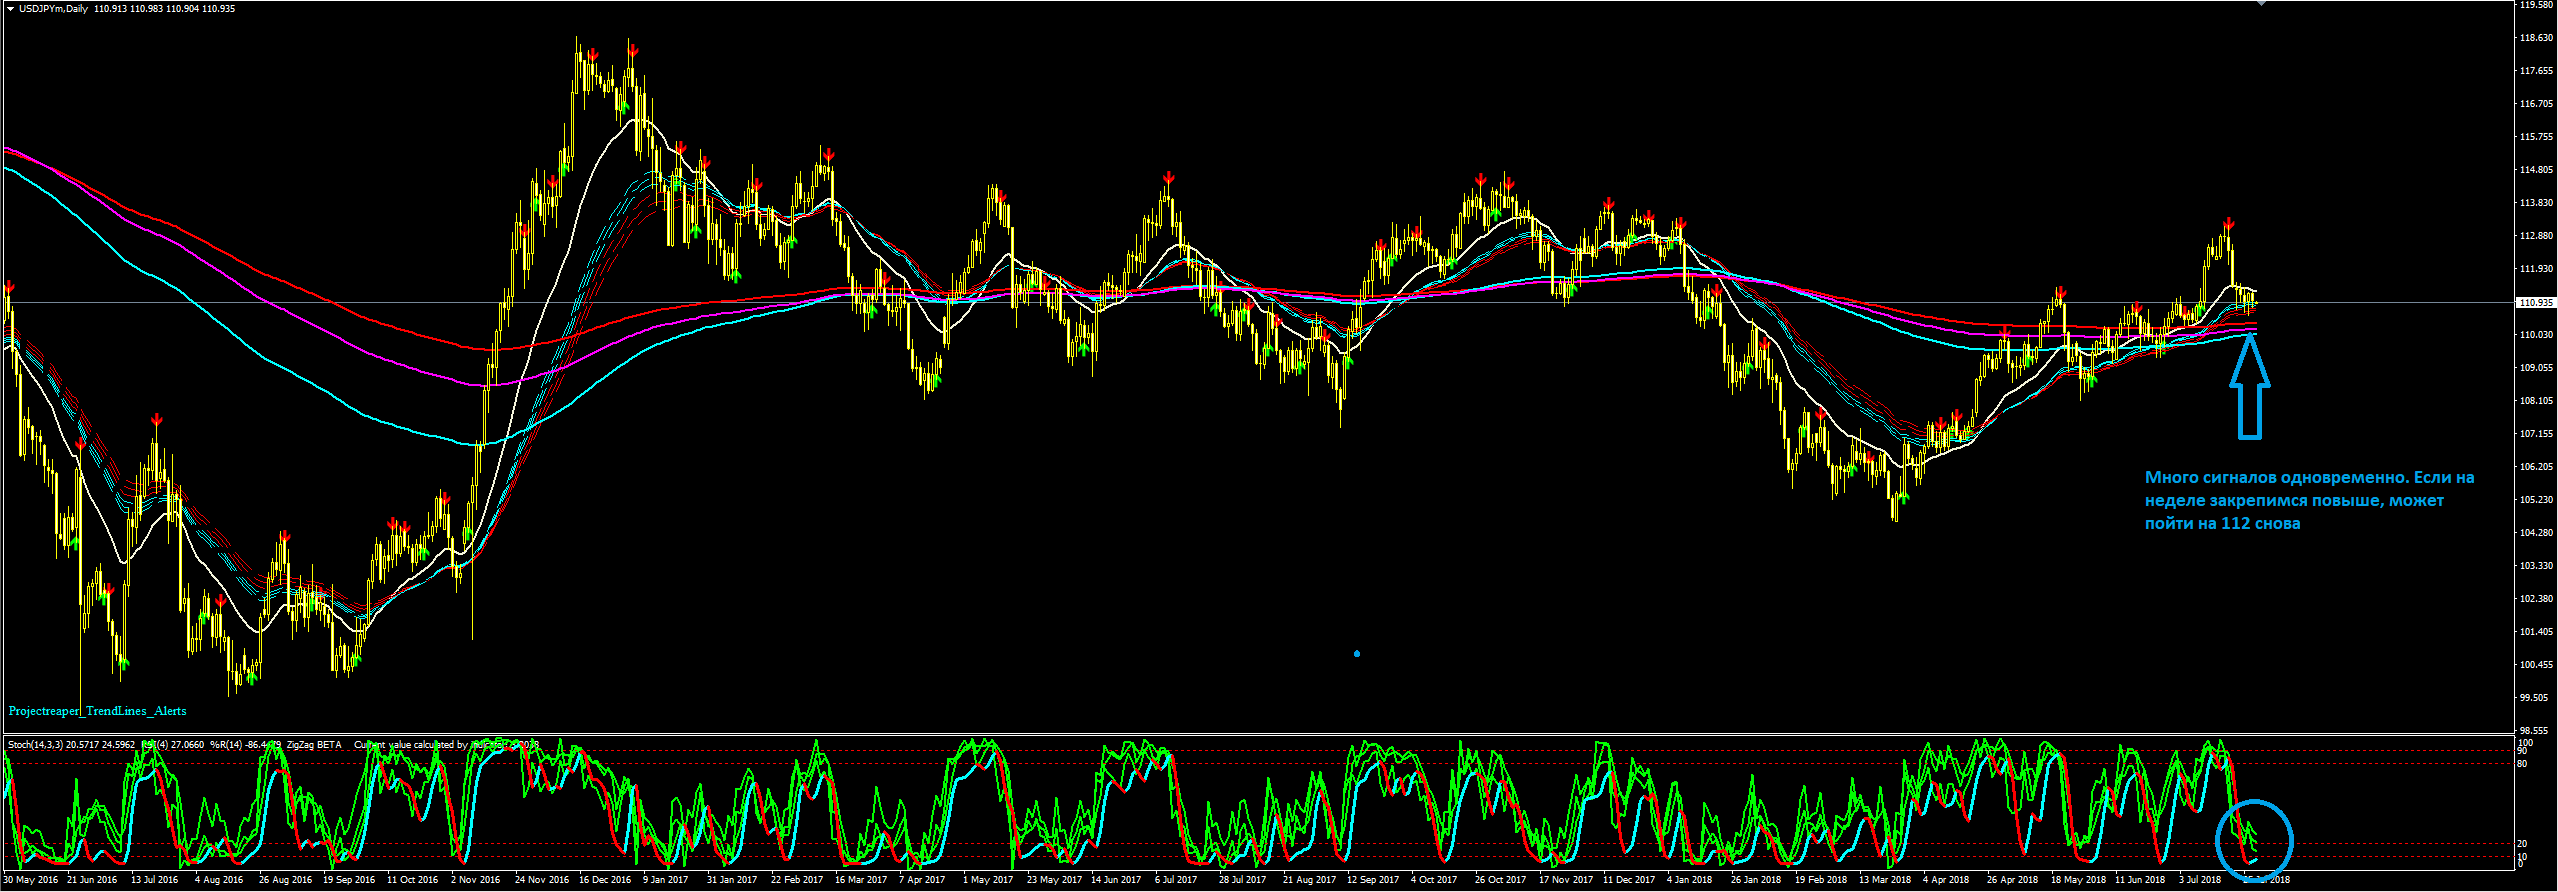Click the 31 Jan 2017 date label
This screenshot has height=892, width=2558.
point(732,880)
